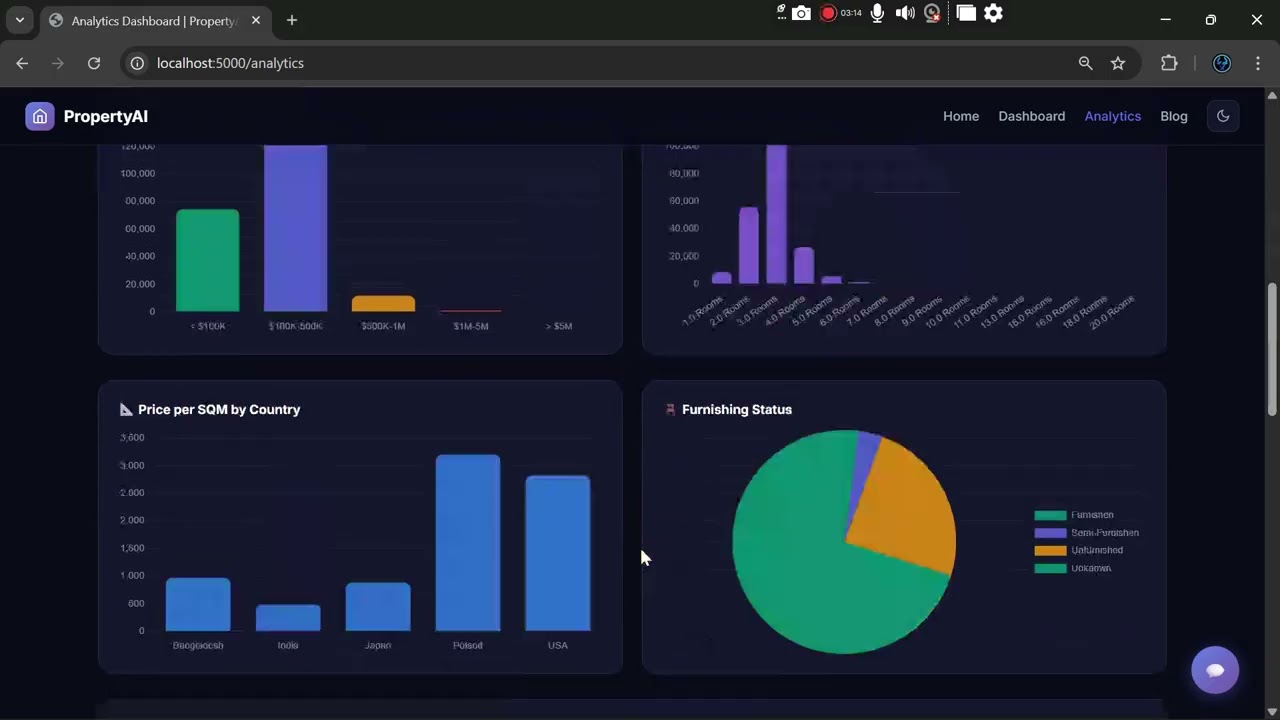The image size is (1280, 720).
Task: Open the zoom magnifier in address bar
Action: tap(1085, 63)
